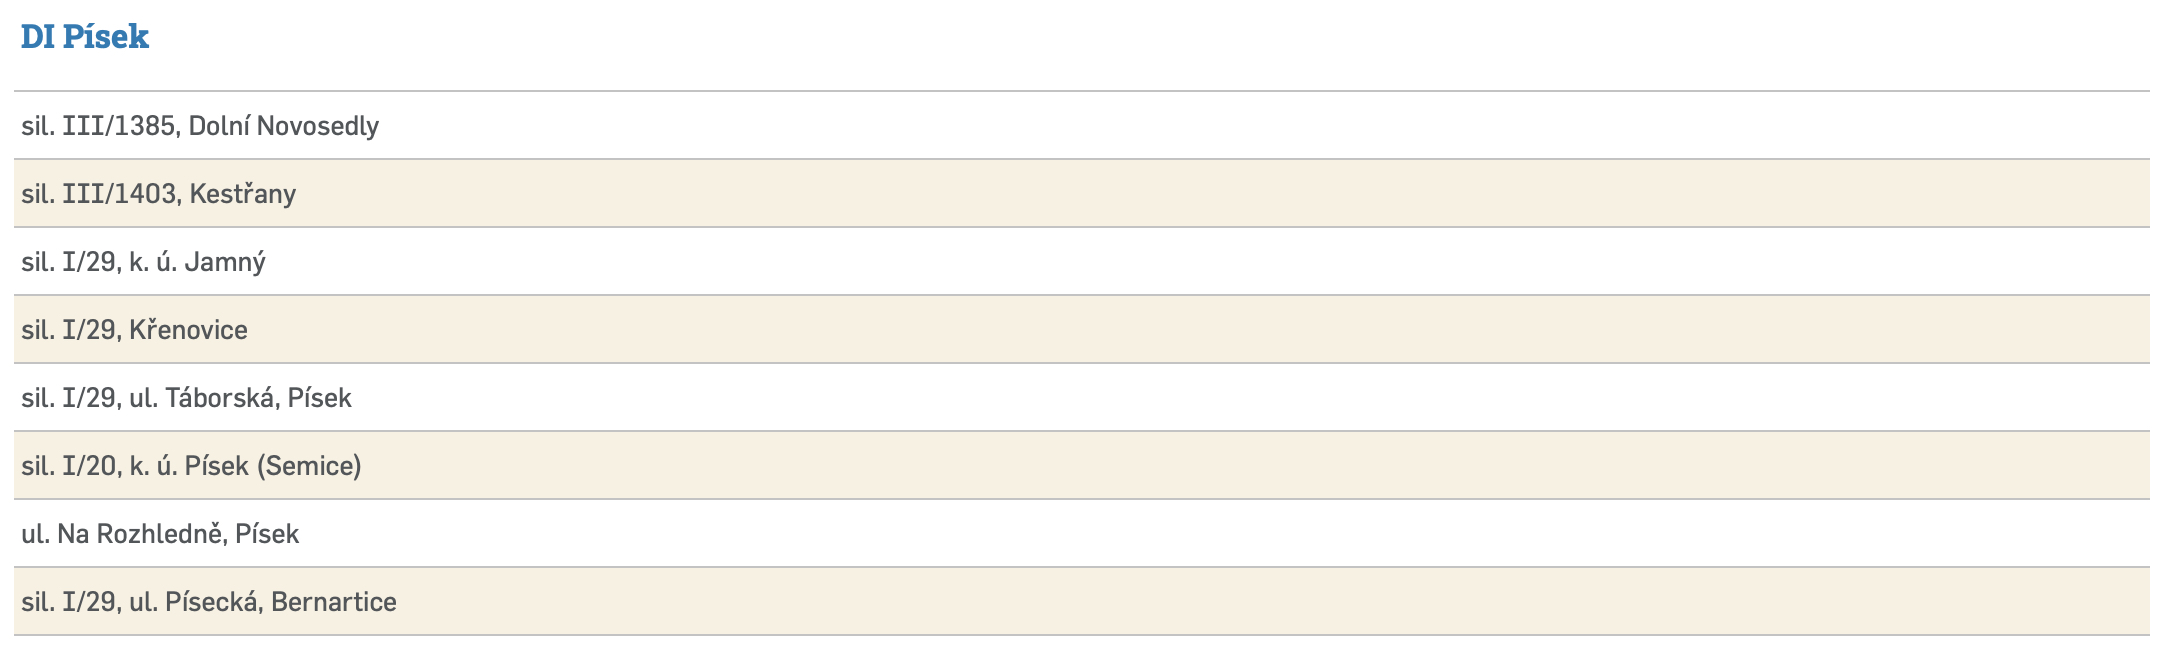The width and height of the screenshot is (2176, 656).
Task: Click the word Kestřany
Action: 243,194
